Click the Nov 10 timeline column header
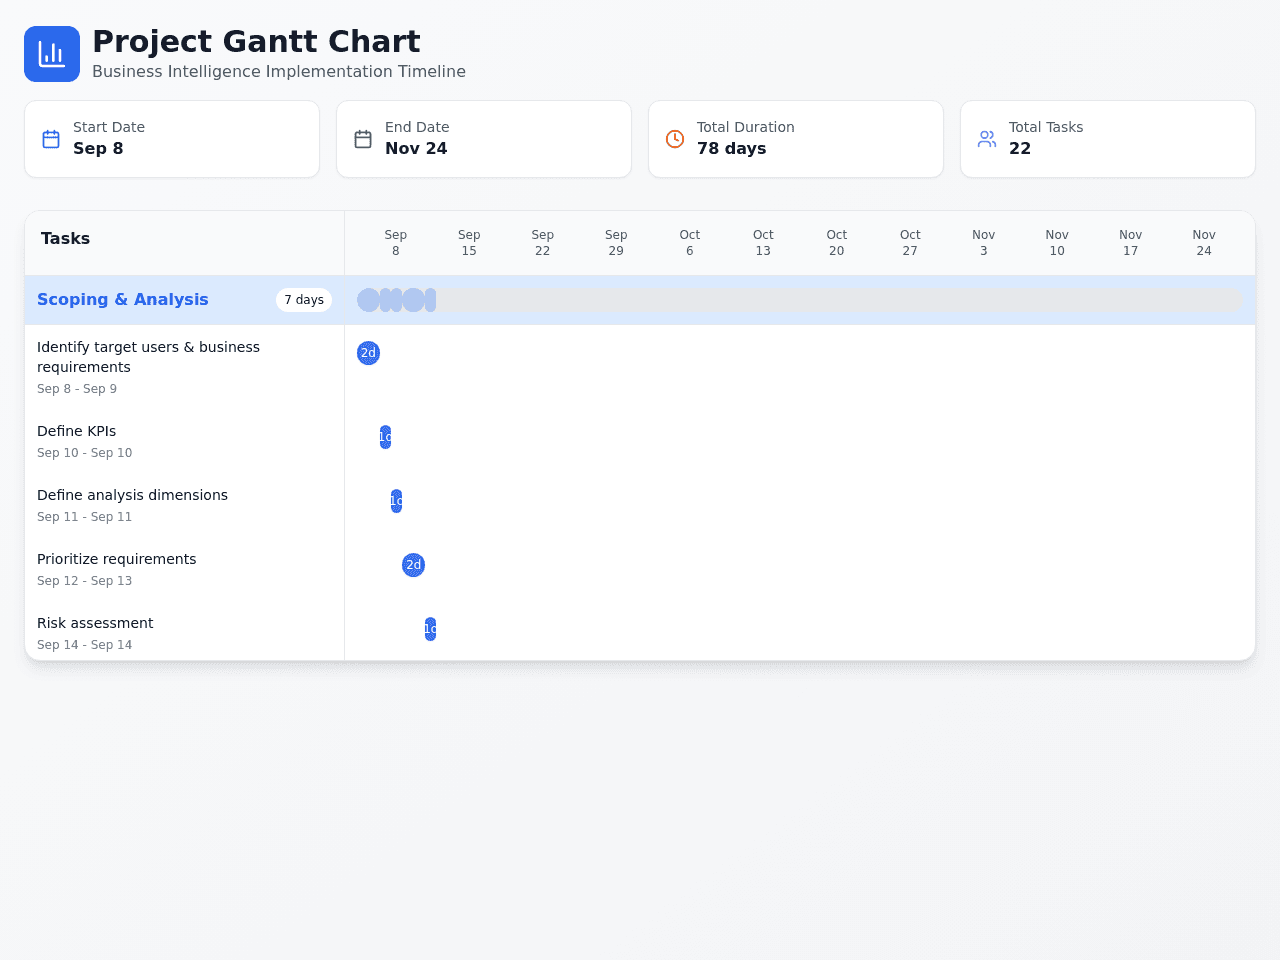Image resolution: width=1280 pixels, height=960 pixels. pos(1057,243)
